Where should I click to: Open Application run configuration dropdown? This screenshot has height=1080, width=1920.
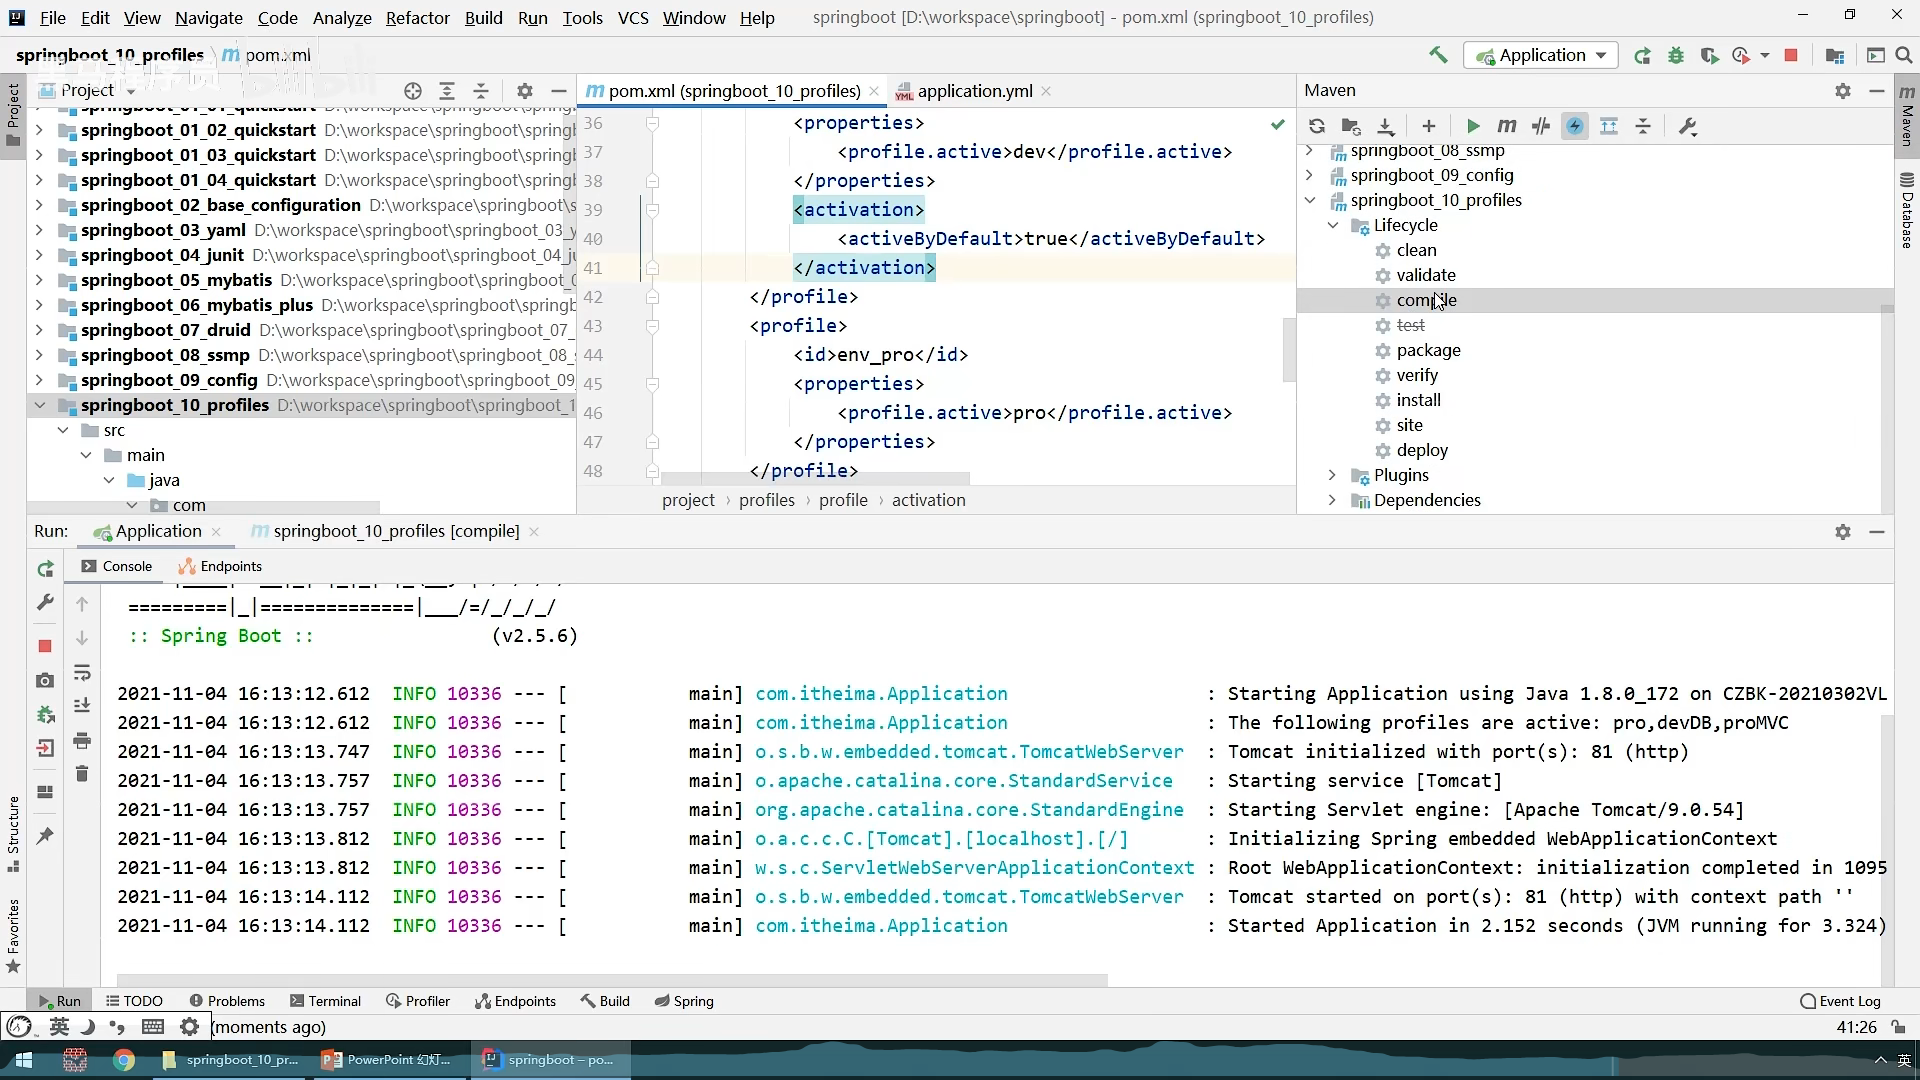tap(1542, 56)
